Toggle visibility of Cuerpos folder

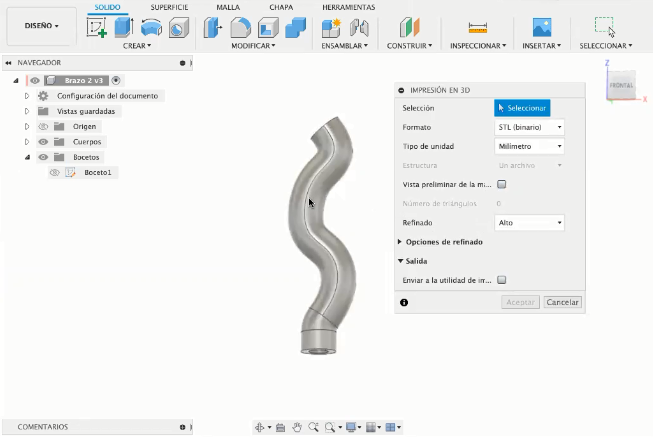43,142
